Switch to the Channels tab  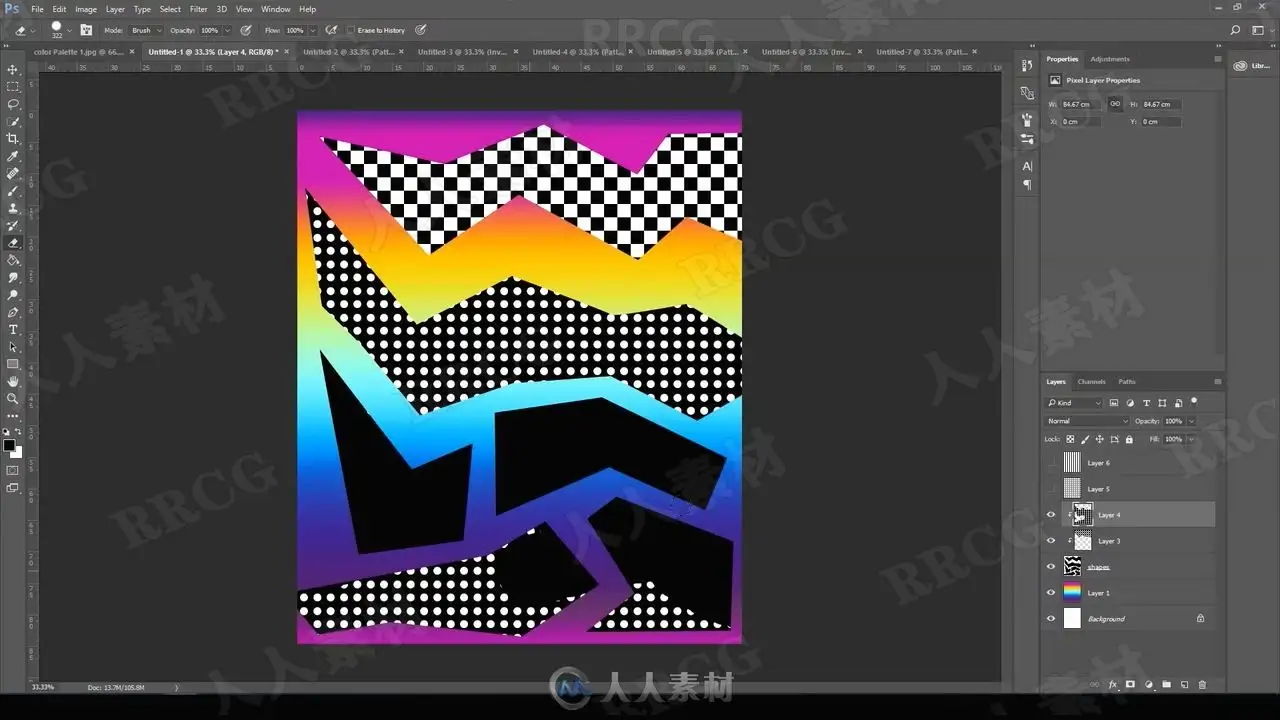tap(1092, 381)
